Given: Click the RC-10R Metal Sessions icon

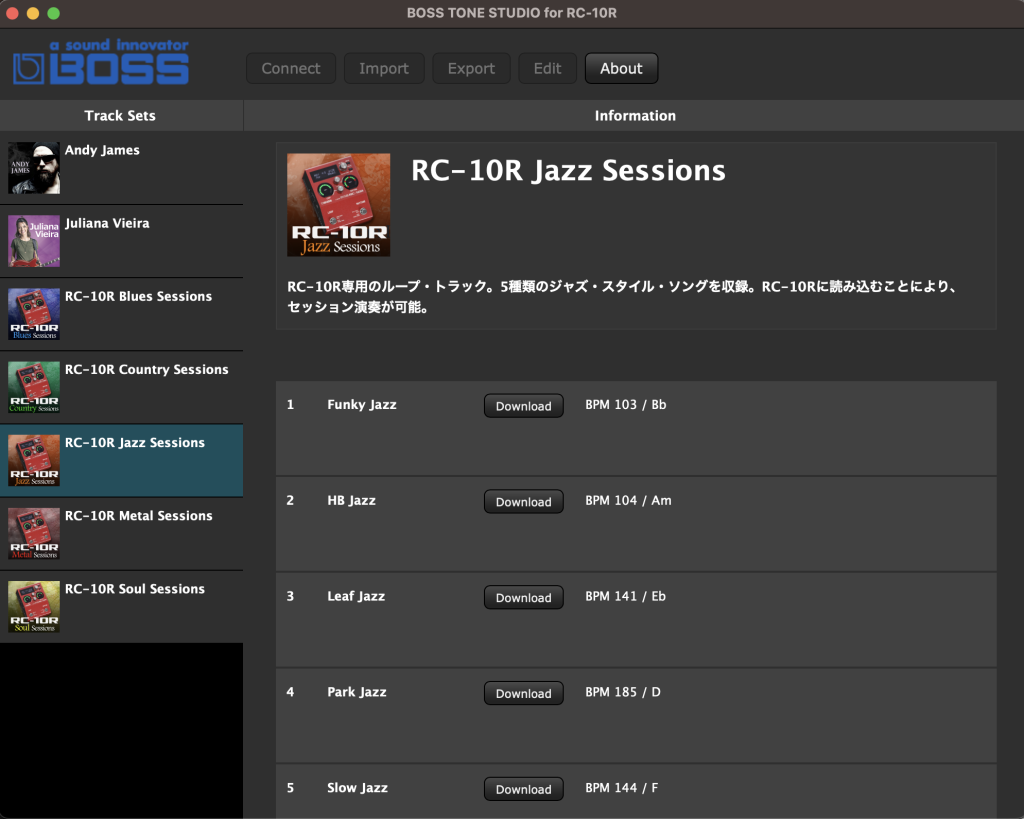Looking at the screenshot, I should tap(34, 533).
